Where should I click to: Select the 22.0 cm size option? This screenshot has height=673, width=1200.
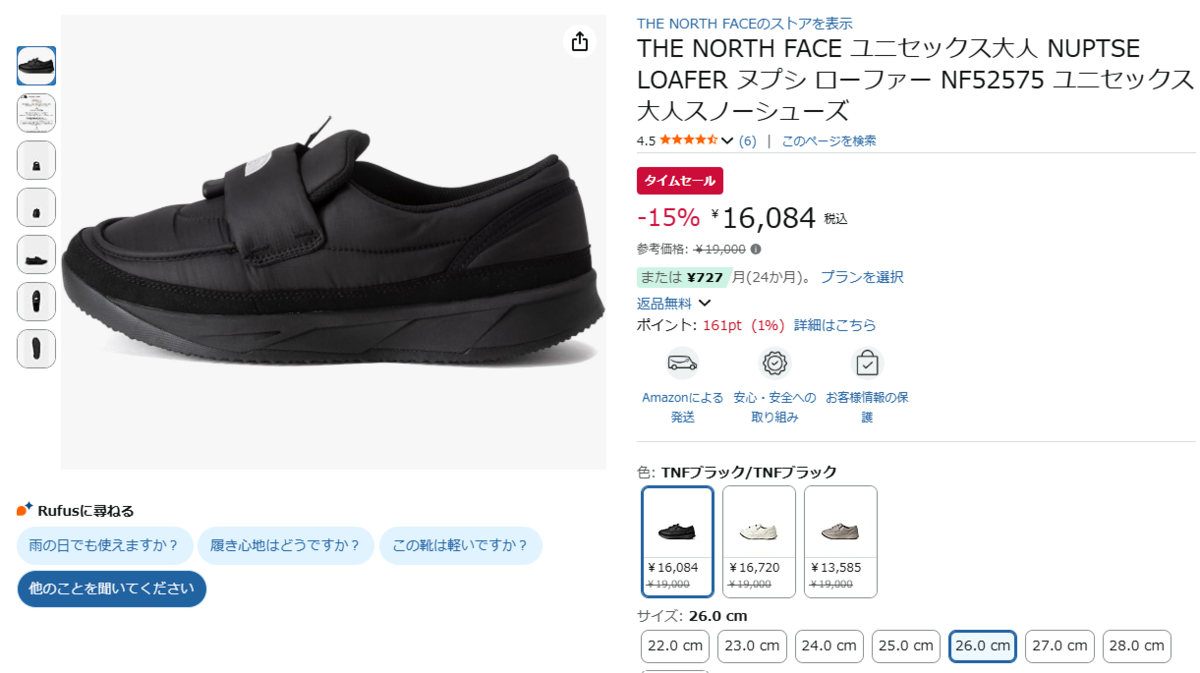pos(675,646)
